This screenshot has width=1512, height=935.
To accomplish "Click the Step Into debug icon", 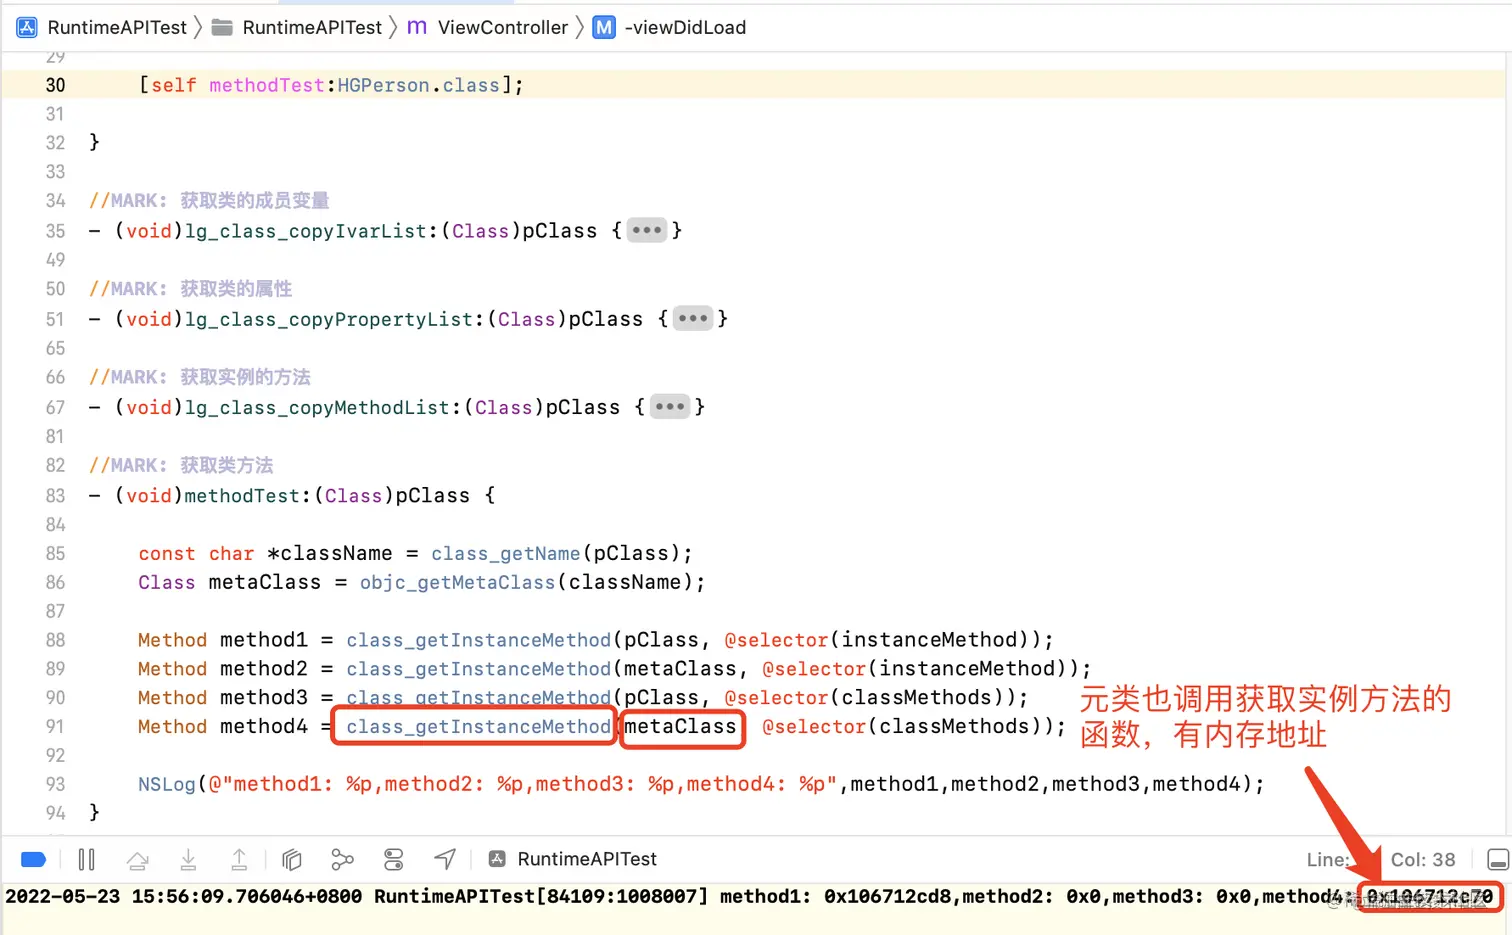I will (x=188, y=859).
